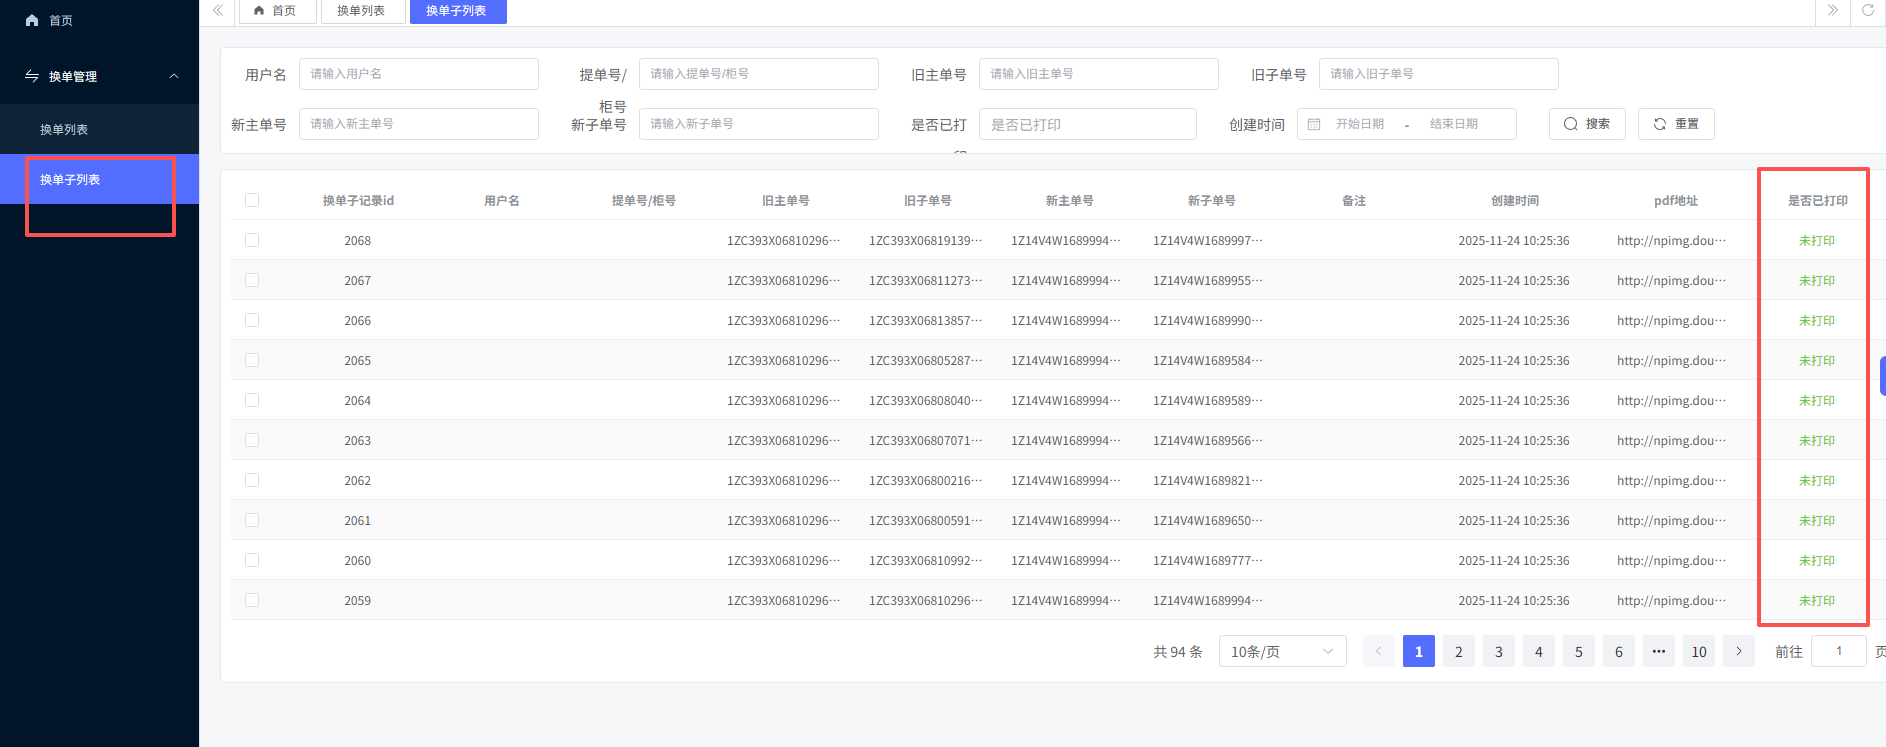Click the home icon in sidebar
Viewport: 1886px width, 747px height.
(x=32, y=20)
